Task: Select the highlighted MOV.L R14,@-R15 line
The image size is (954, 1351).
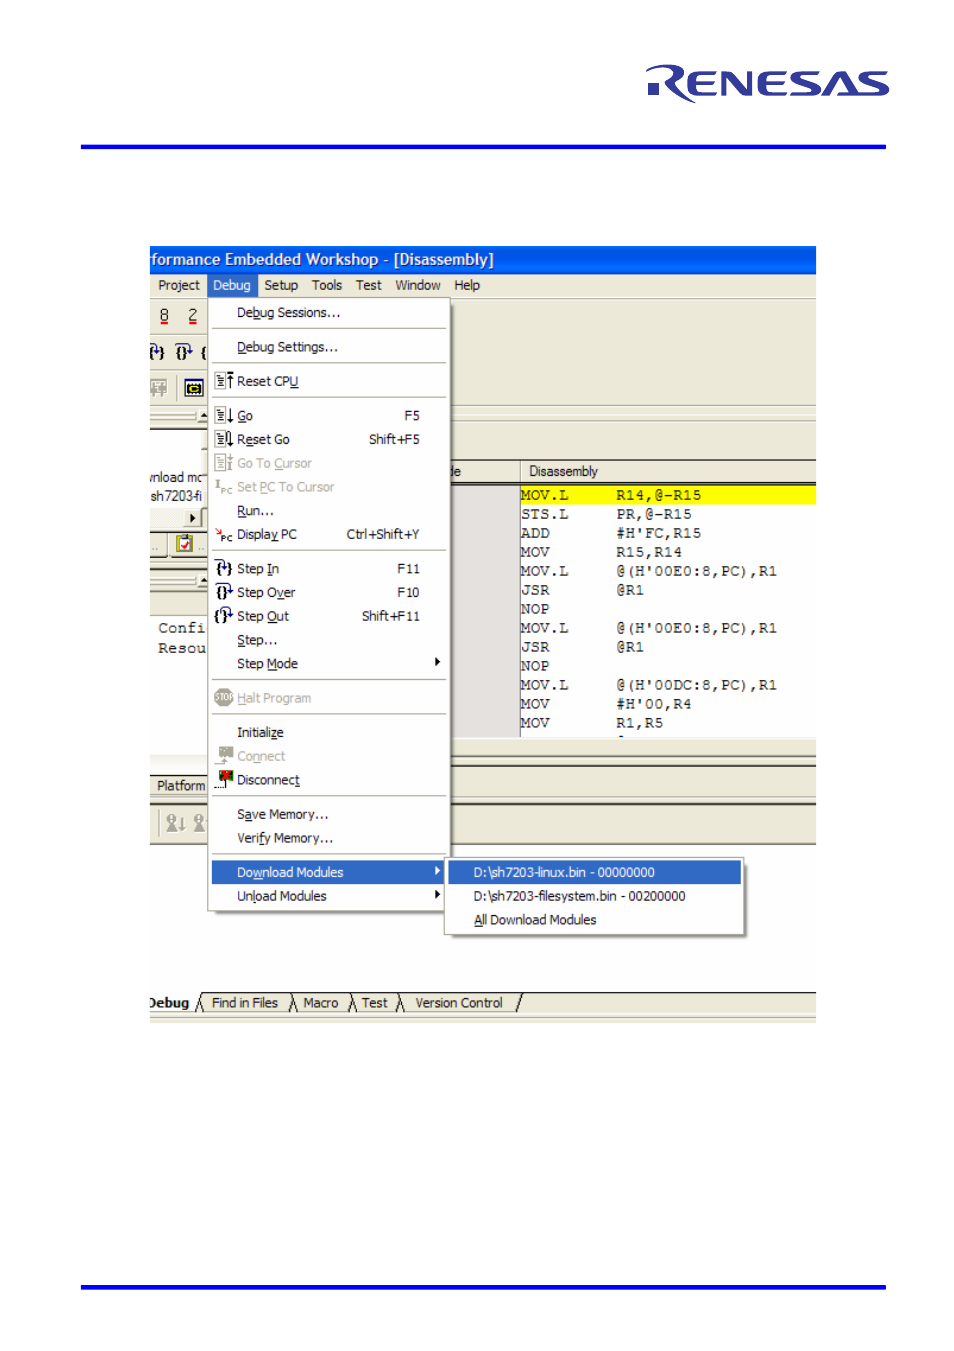Action: pos(668,495)
